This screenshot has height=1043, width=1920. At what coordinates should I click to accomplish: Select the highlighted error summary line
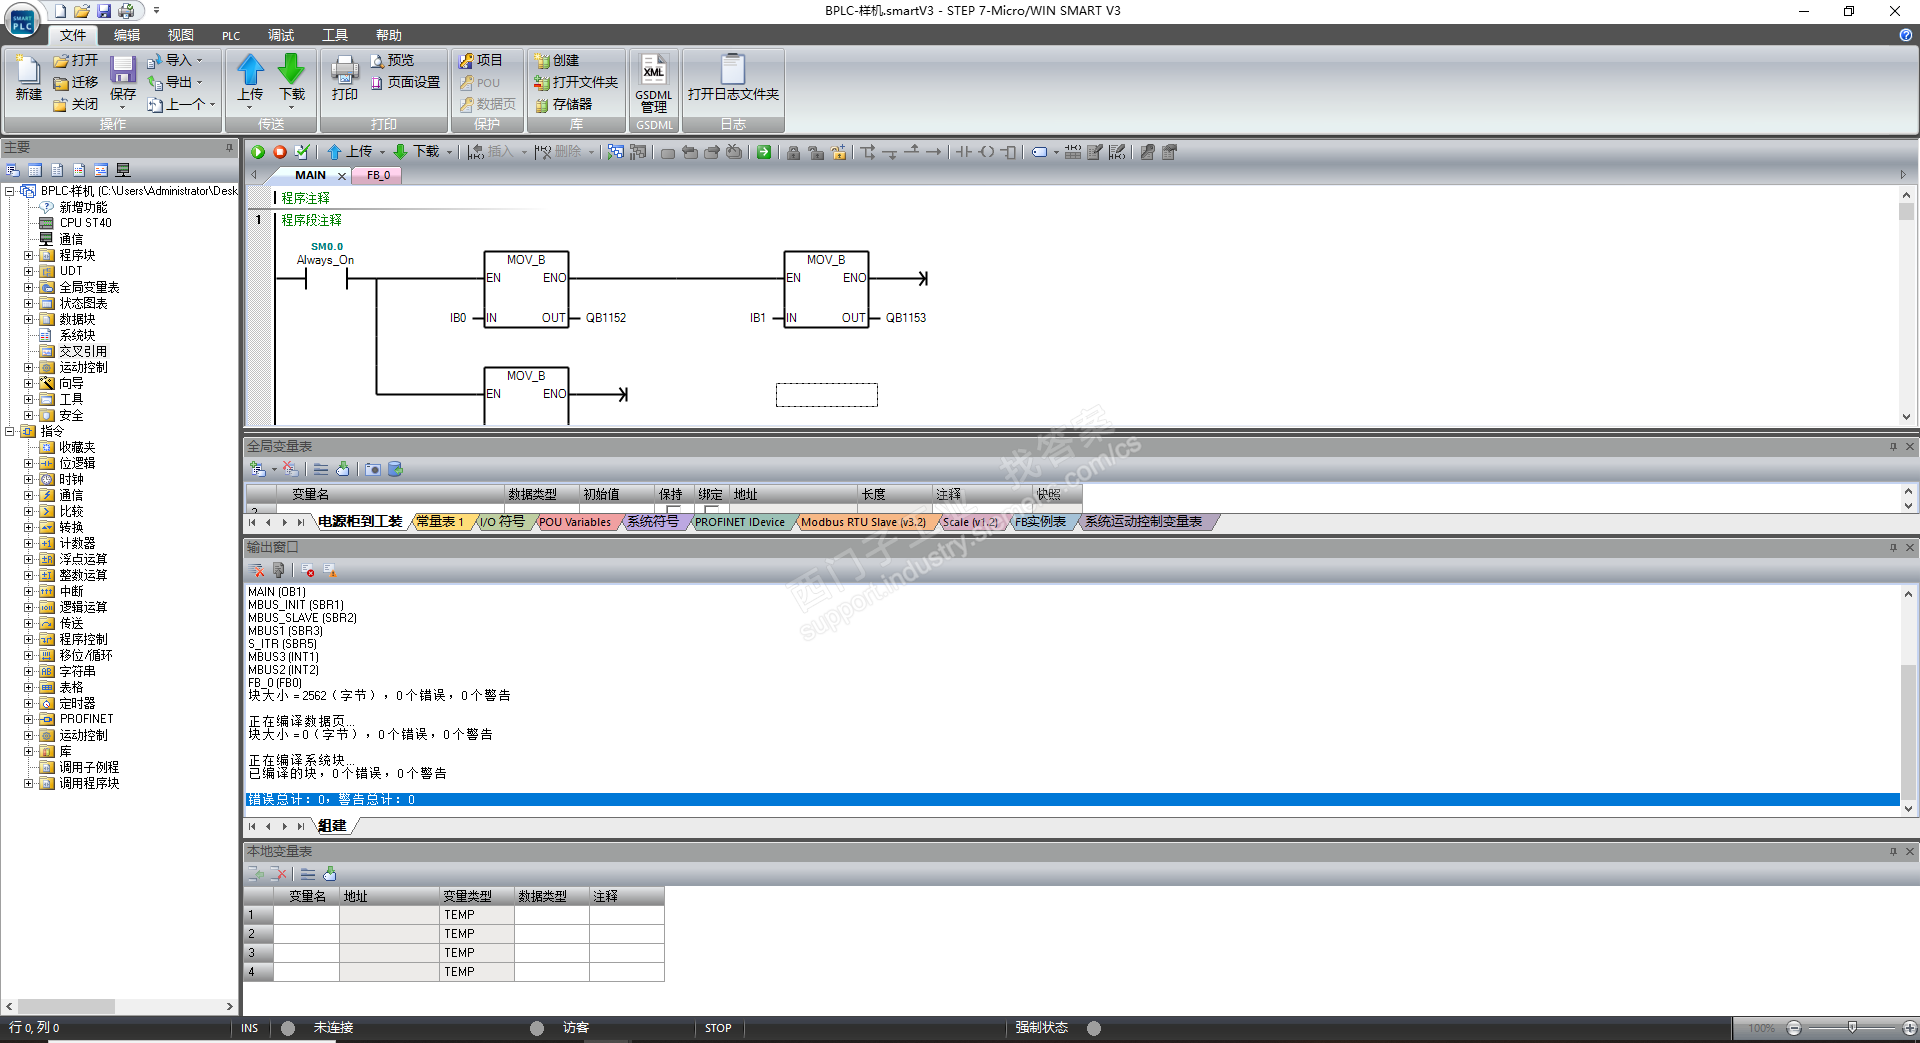coord(1072,800)
